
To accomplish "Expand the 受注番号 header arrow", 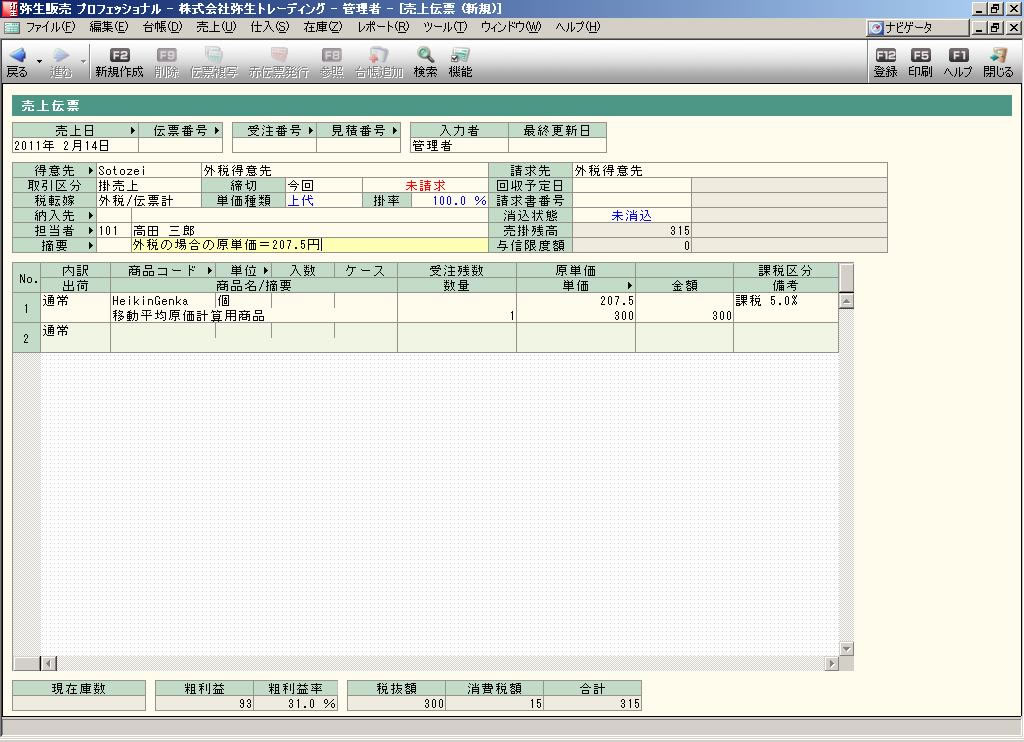I will click(311, 131).
